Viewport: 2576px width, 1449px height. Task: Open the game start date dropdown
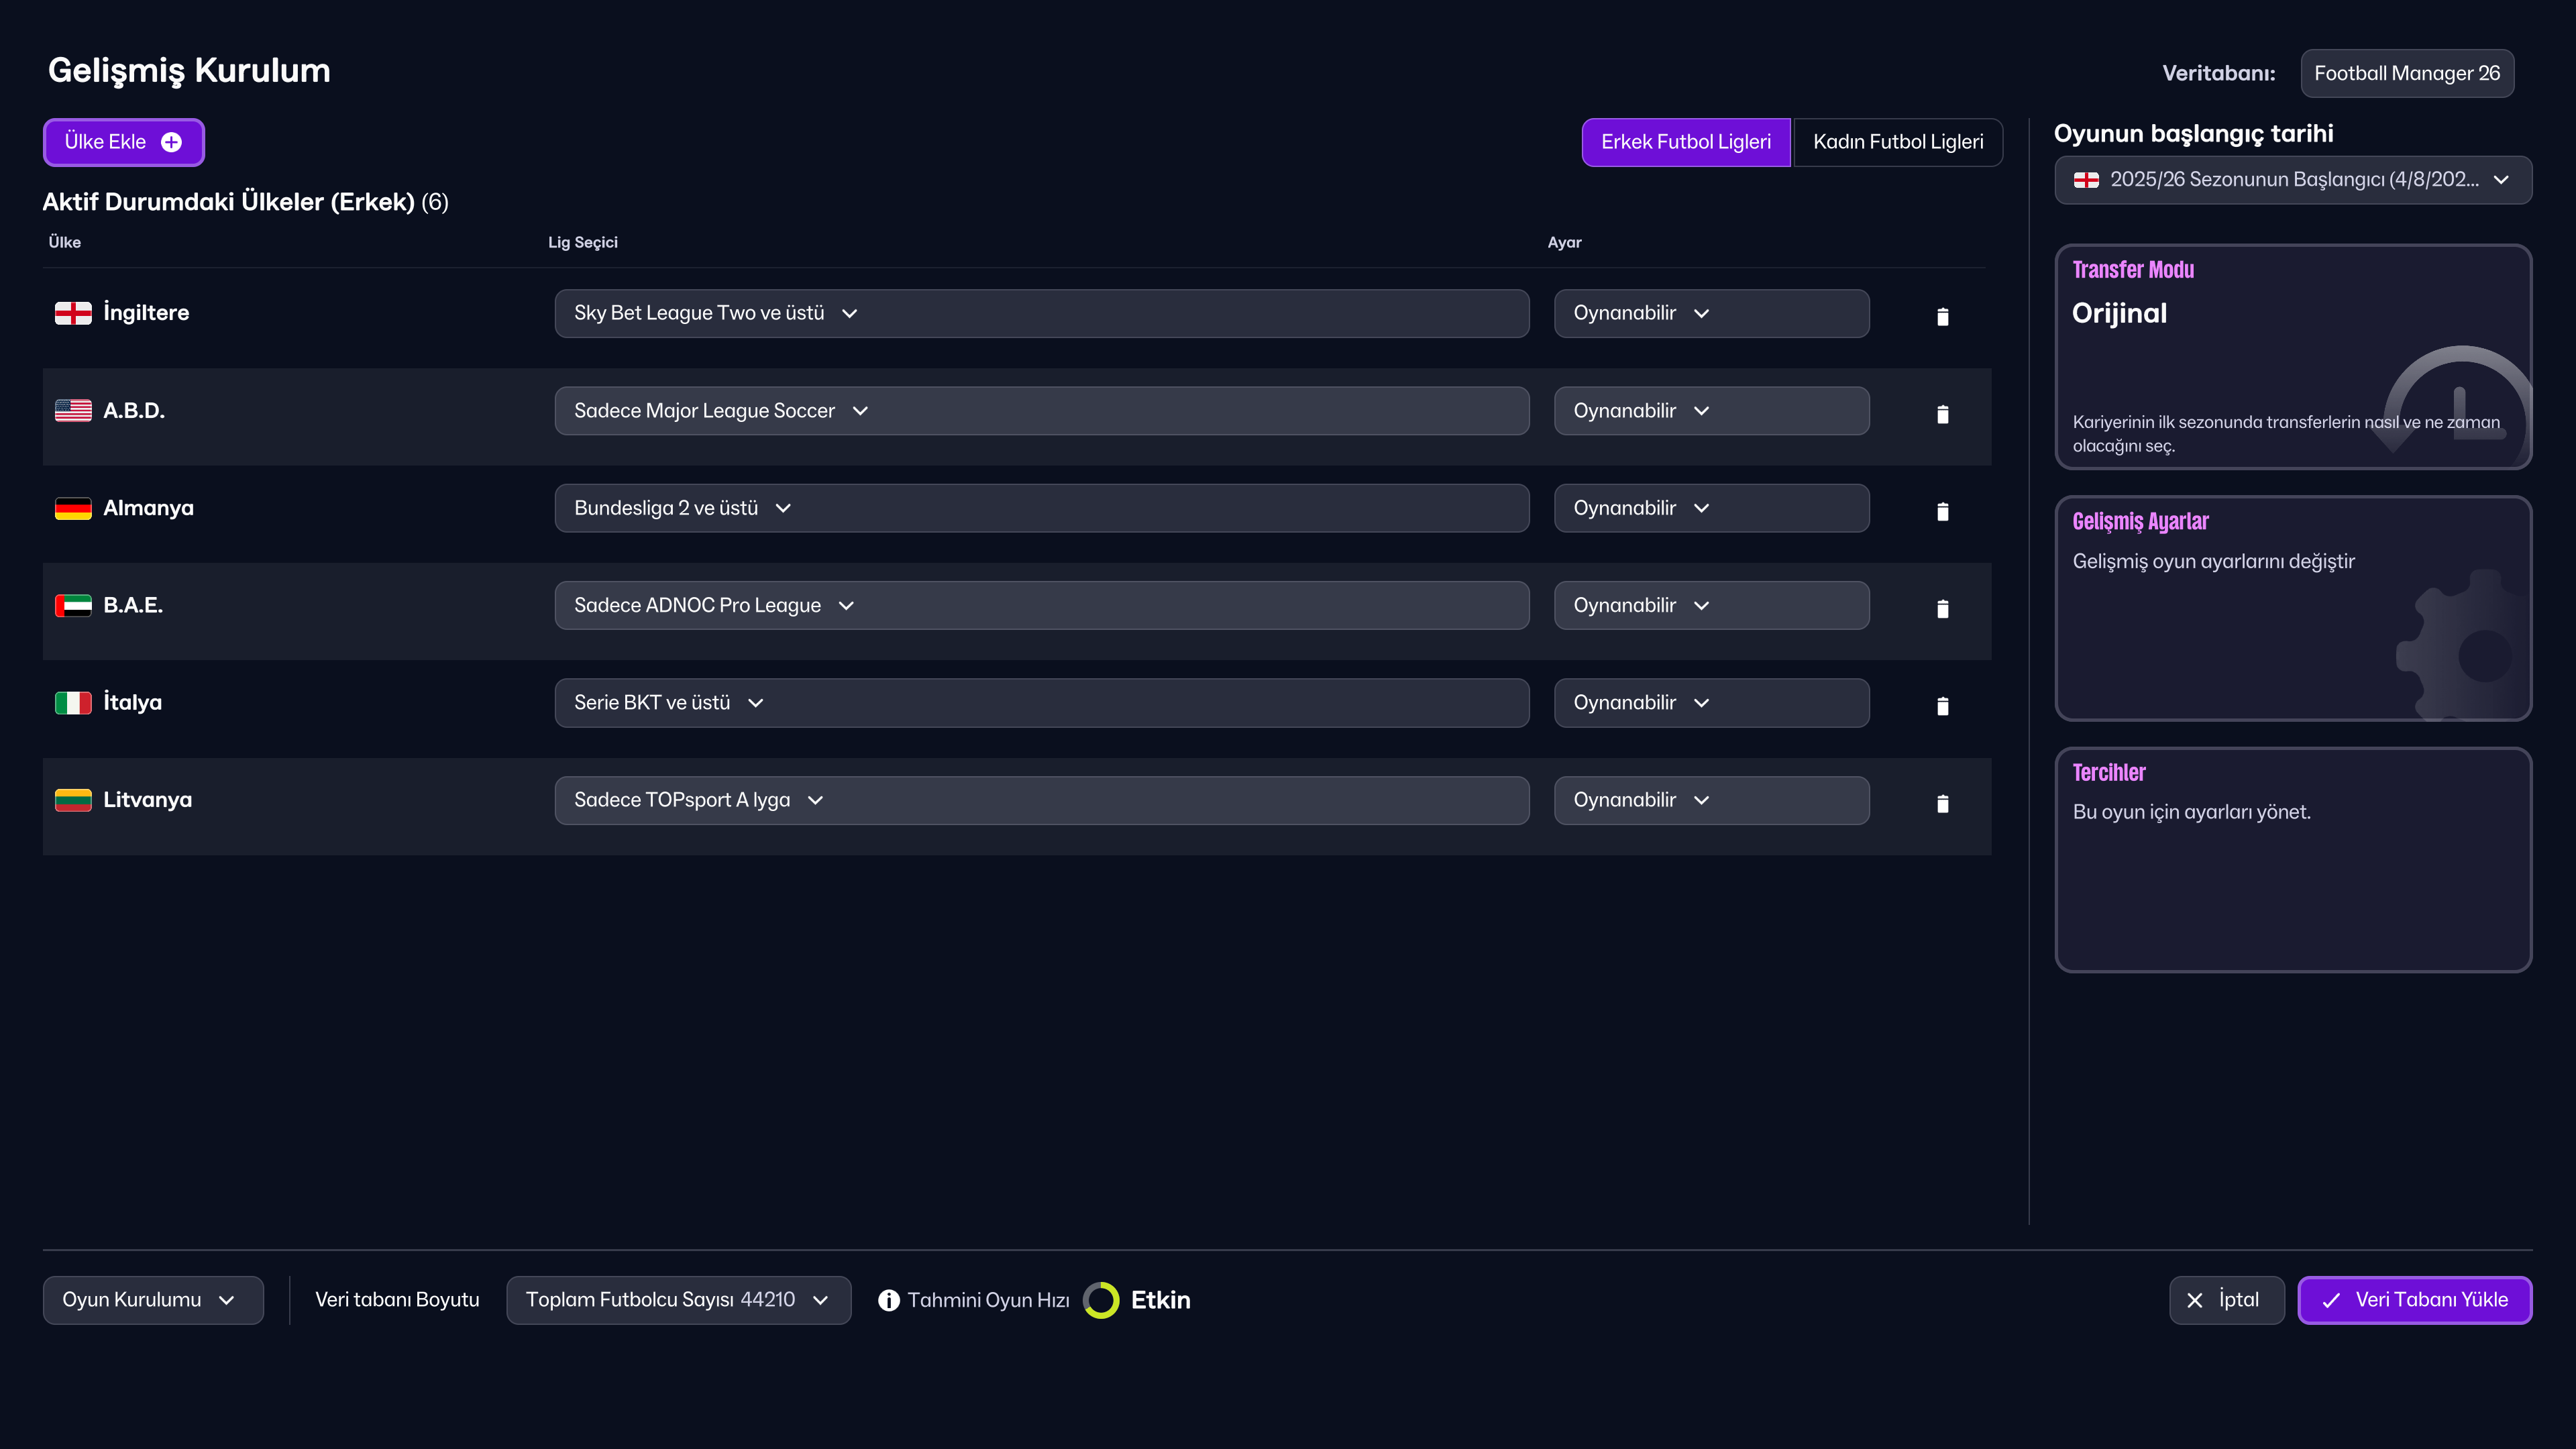[2292, 180]
